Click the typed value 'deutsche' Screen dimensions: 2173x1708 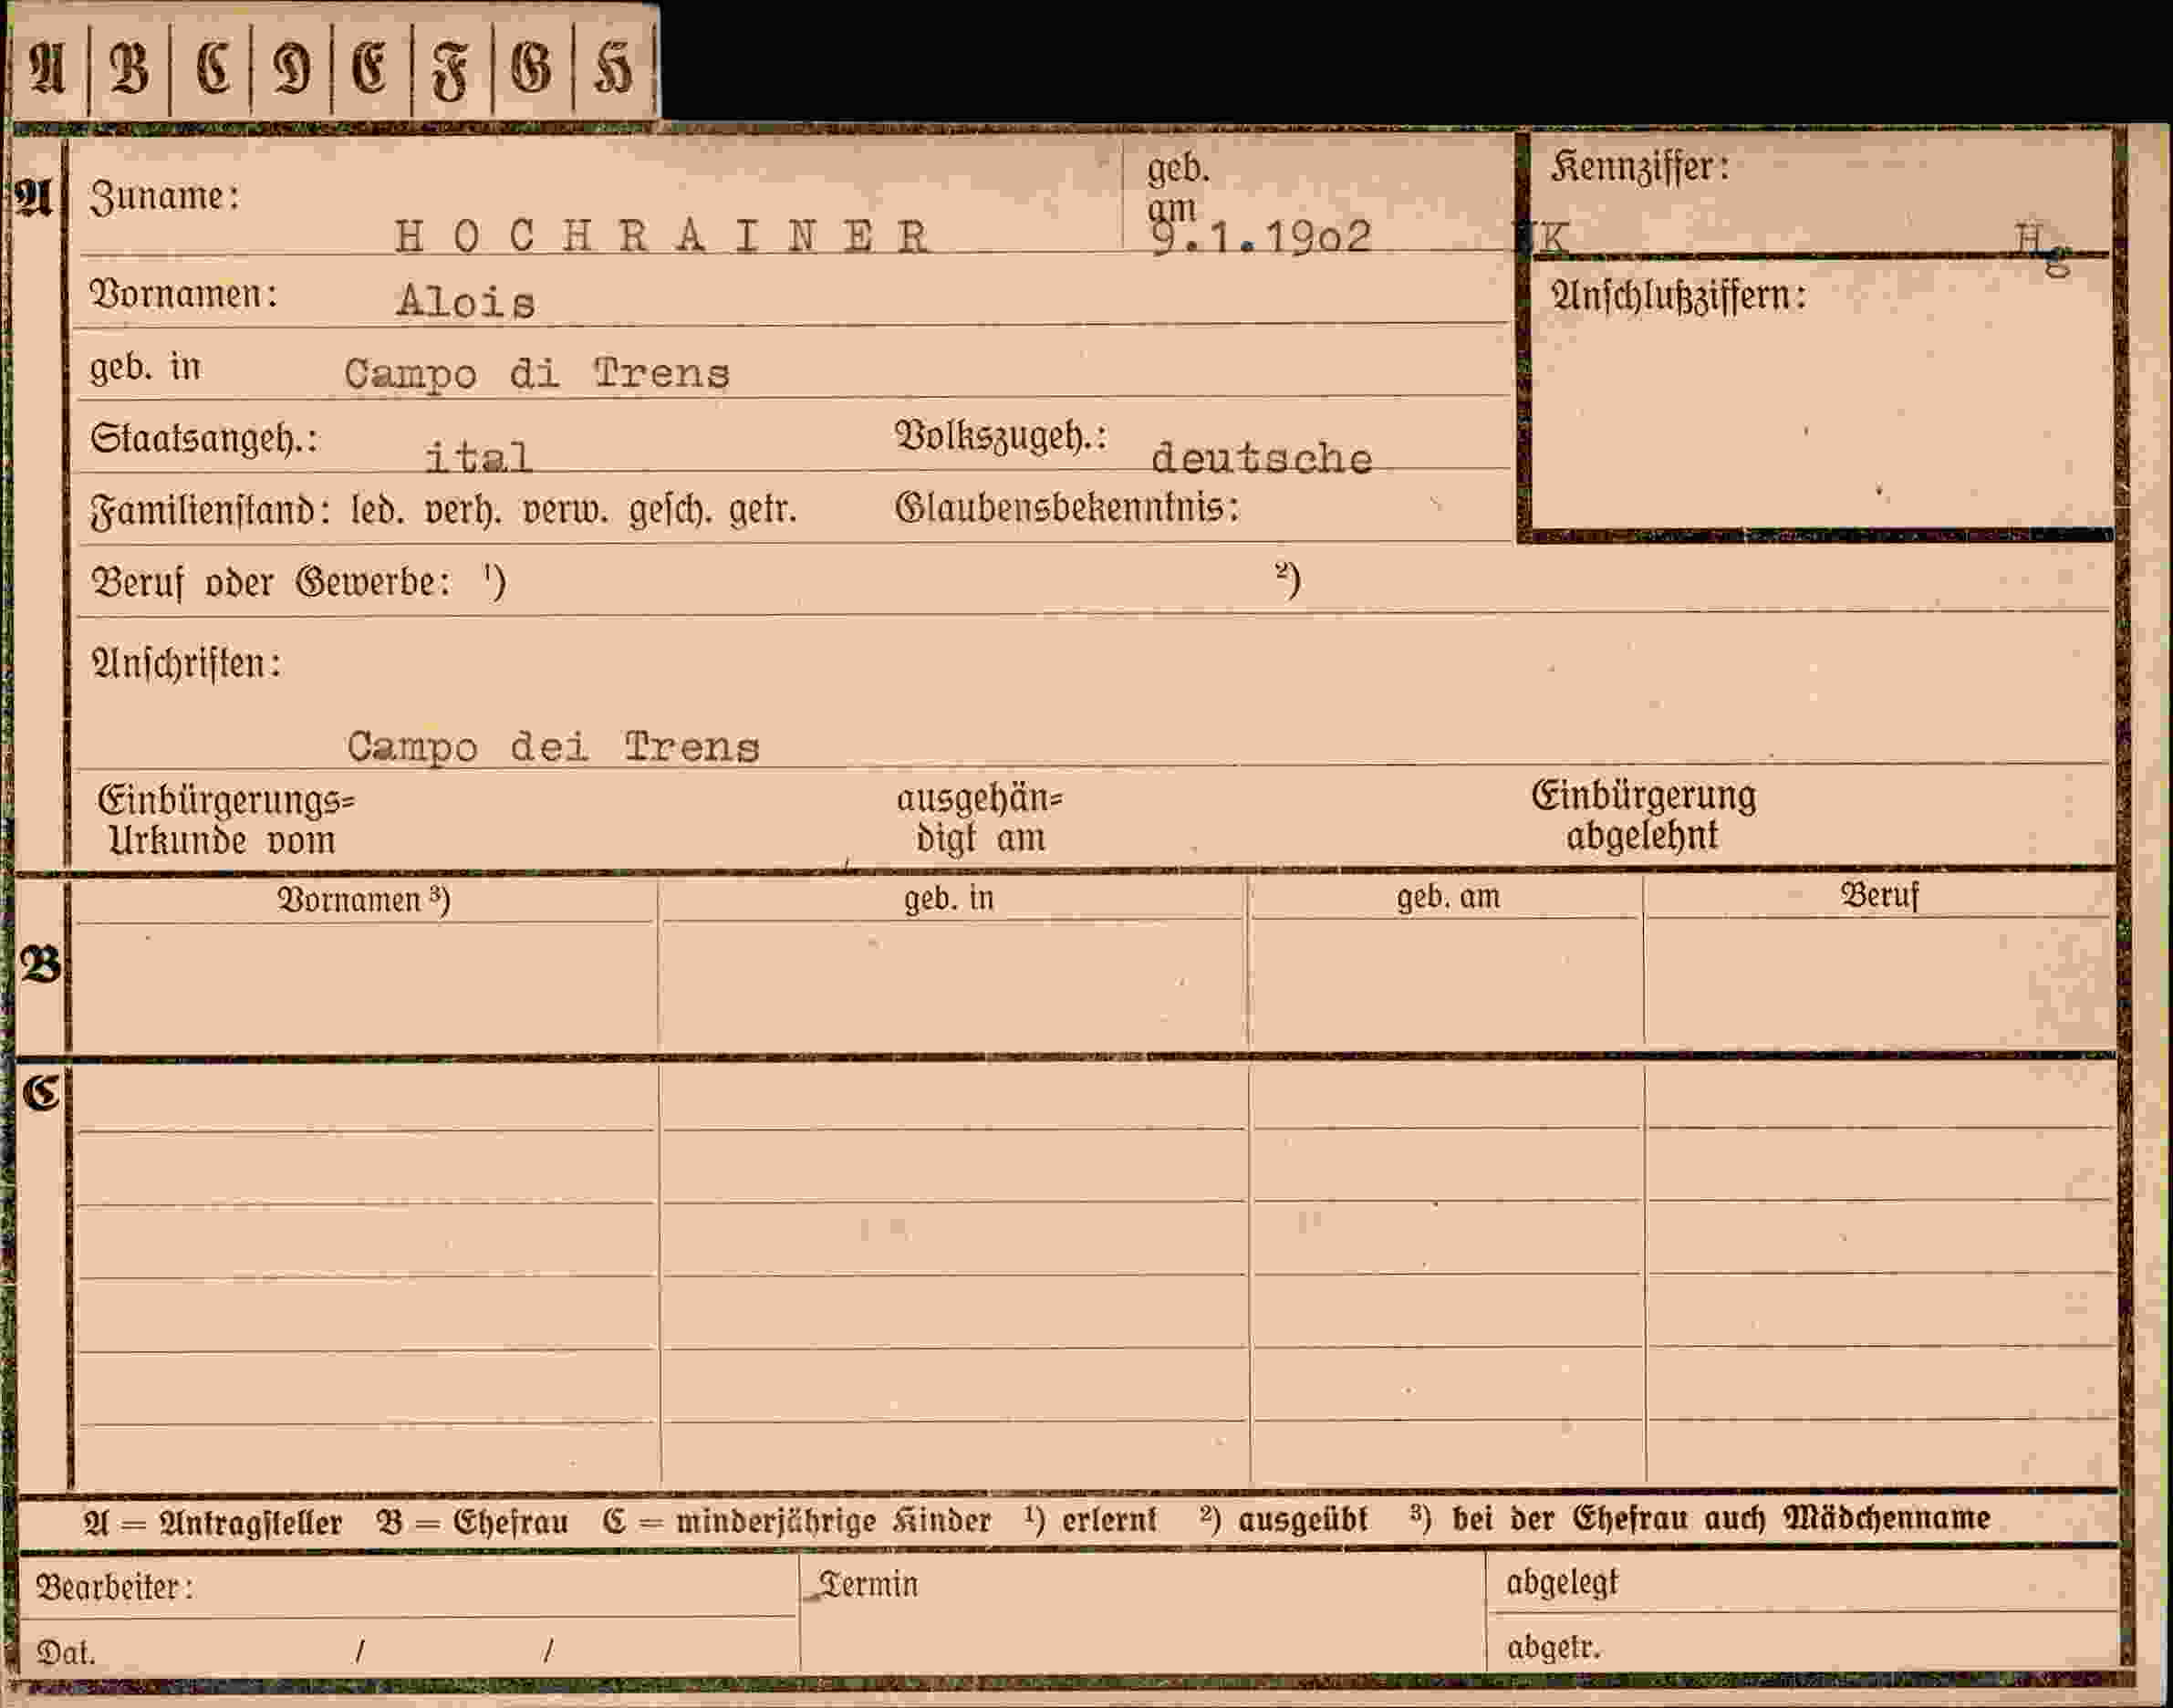pyautogui.click(x=1262, y=458)
